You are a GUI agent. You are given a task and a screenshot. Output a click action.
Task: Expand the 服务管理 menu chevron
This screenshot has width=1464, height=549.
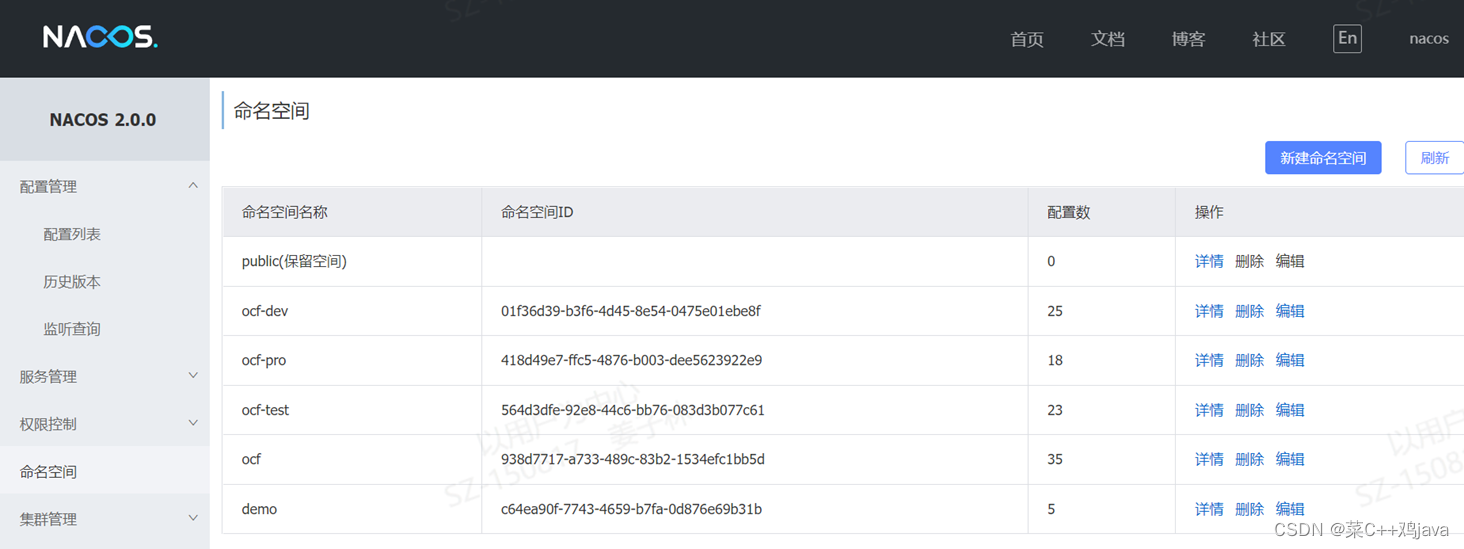193,376
